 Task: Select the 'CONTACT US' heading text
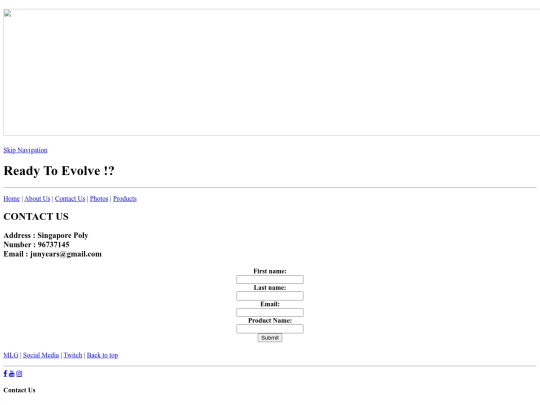coord(36,217)
